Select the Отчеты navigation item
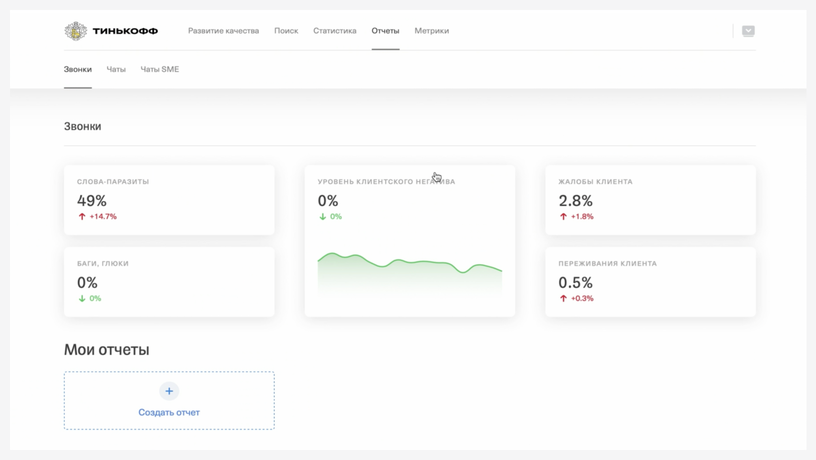 coord(385,31)
